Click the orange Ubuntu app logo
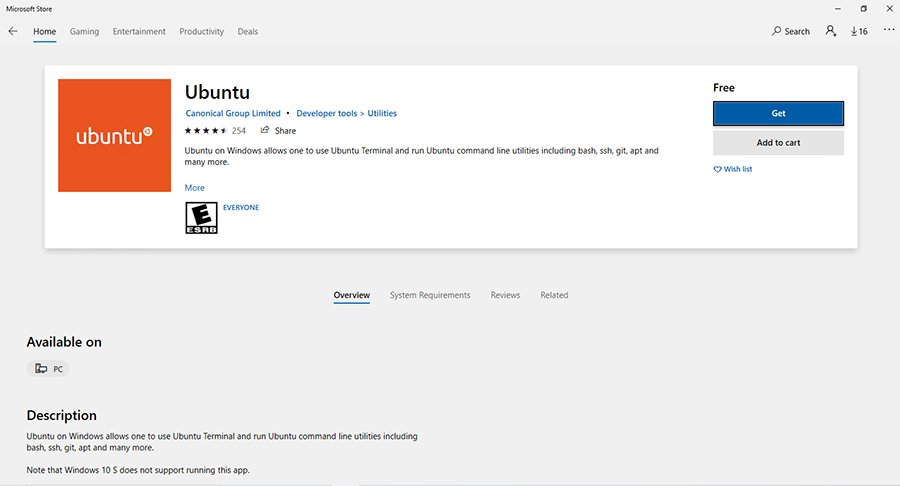Viewport: 900px width, 486px height. click(x=115, y=135)
